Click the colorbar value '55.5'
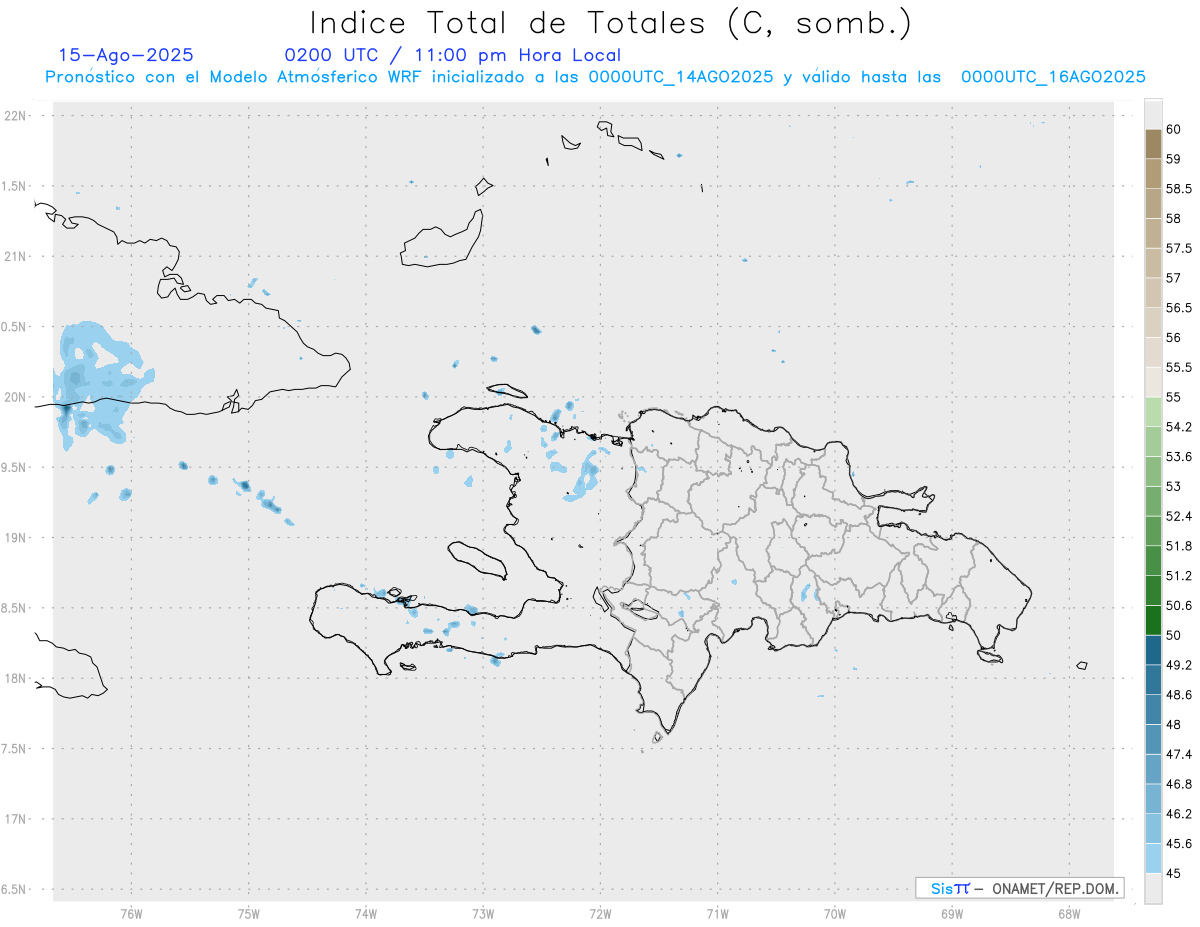This screenshot has width=1200, height=927. pos(1179,368)
